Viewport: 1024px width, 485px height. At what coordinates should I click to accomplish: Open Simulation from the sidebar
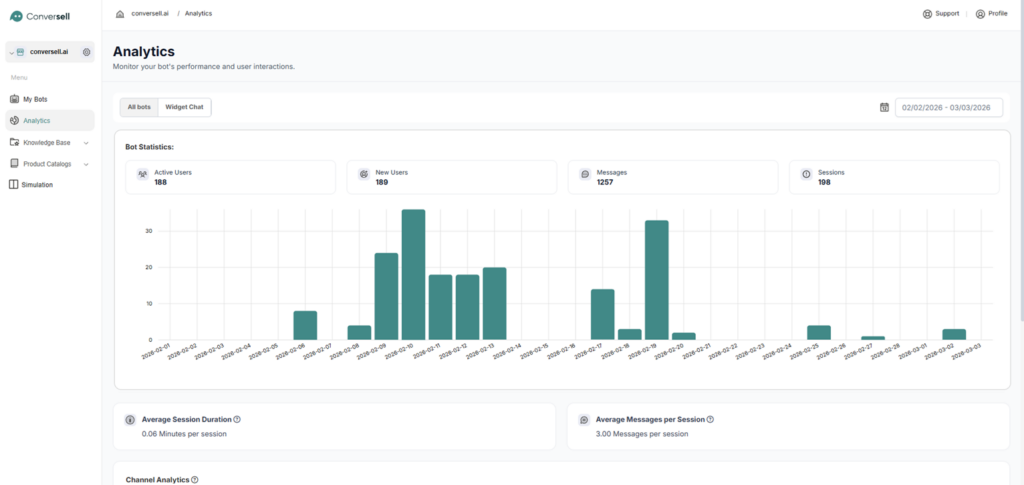[x=37, y=185]
